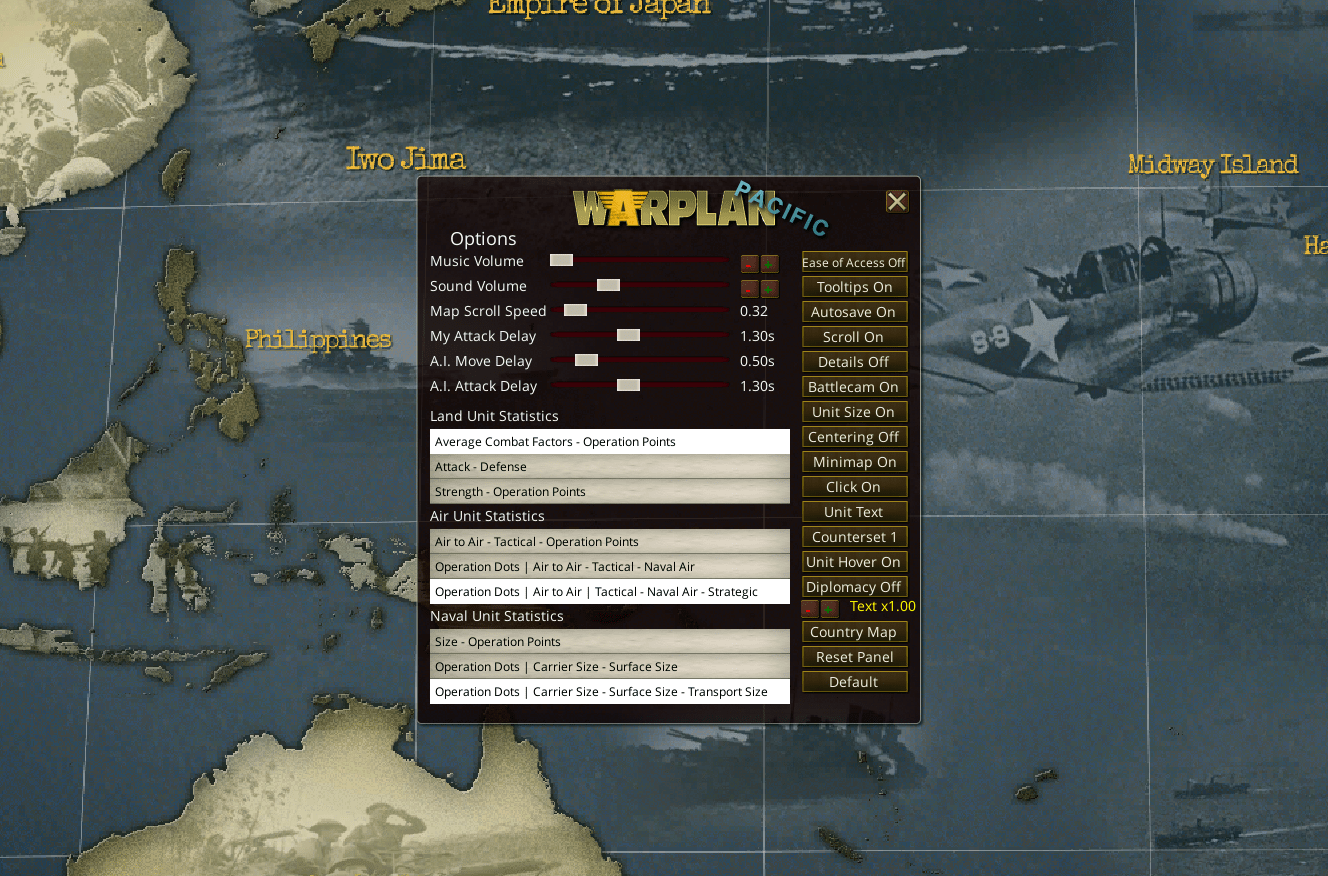Select naval option ending in Transport Size
This screenshot has width=1328, height=876.
(610, 692)
